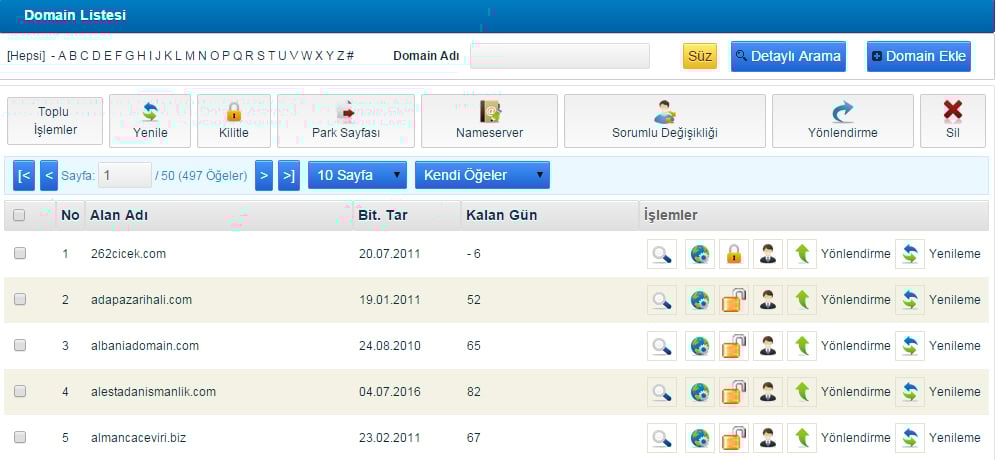Check the box for alestadanismanlik.com
The image size is (996, 460).
click(20, 391)
